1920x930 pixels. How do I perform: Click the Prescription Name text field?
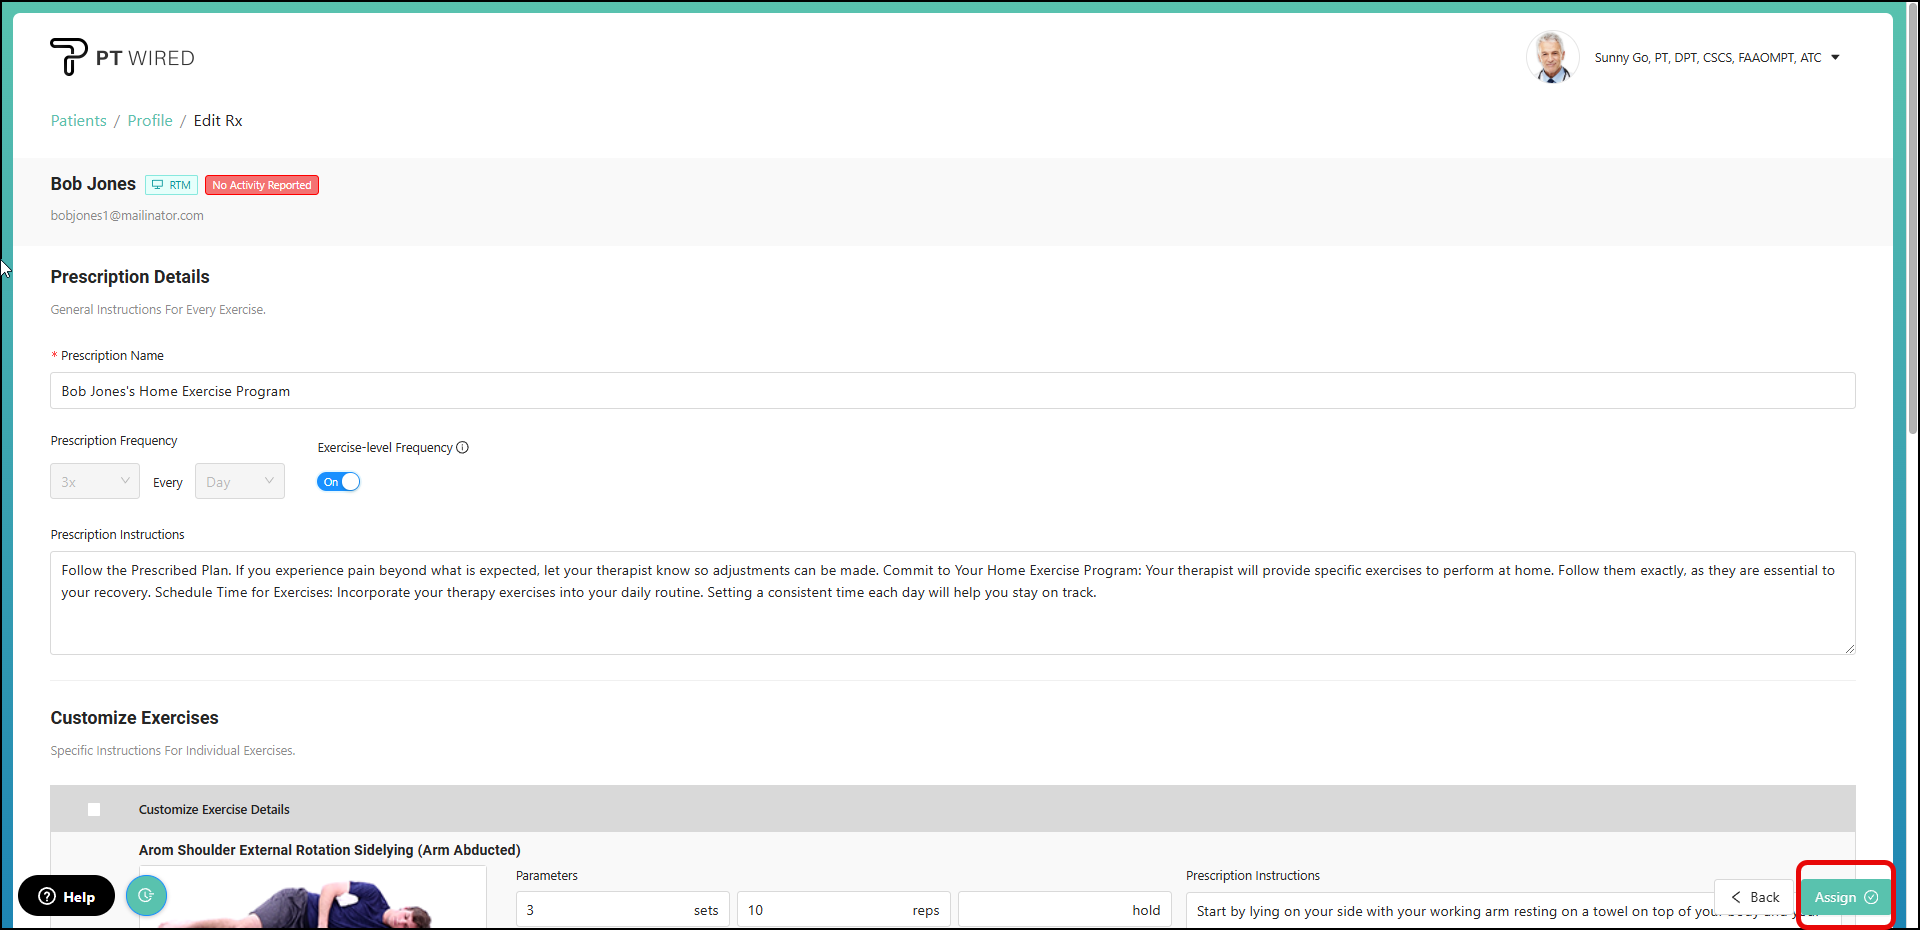coord(952,391)
